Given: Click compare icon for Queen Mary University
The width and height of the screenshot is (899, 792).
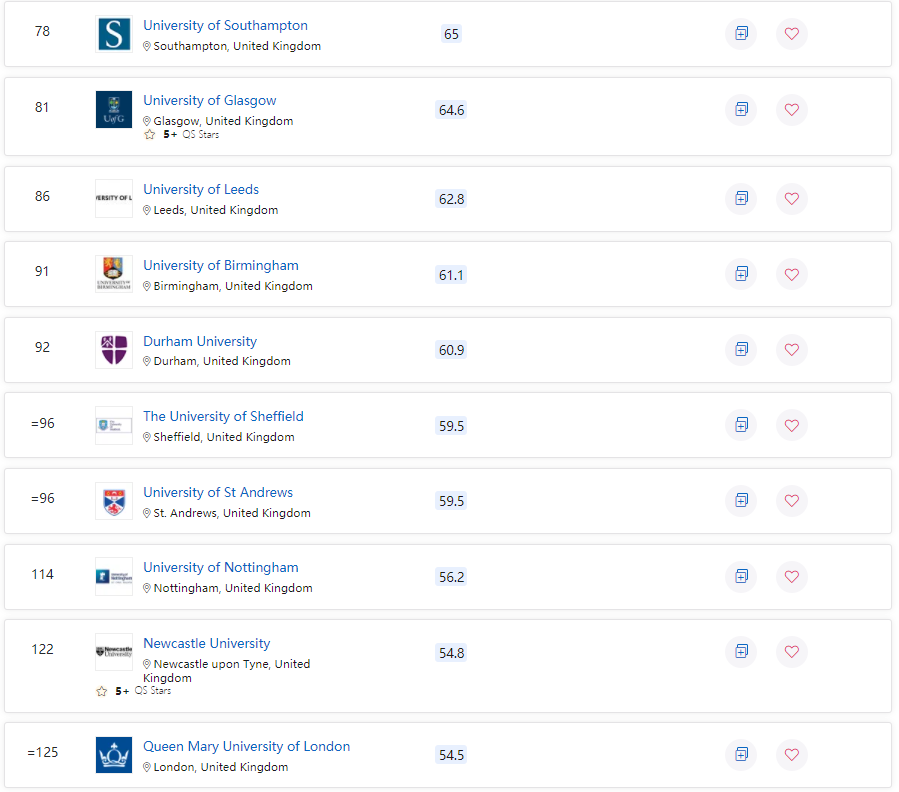Looking at the screenshot, I should (741, 754).
